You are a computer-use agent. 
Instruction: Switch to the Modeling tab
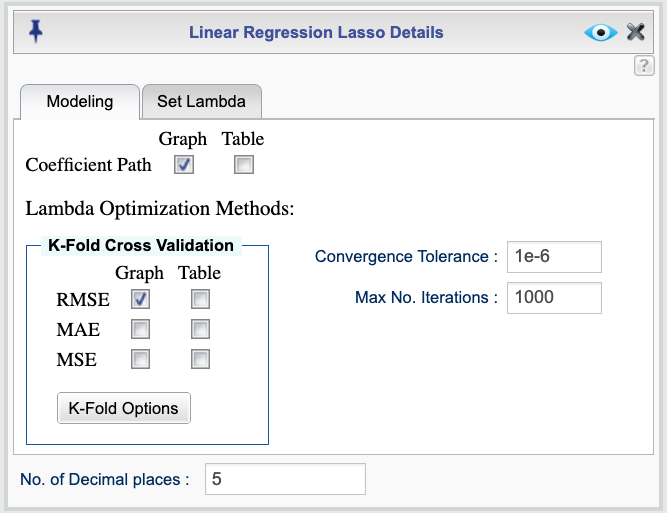80,102
